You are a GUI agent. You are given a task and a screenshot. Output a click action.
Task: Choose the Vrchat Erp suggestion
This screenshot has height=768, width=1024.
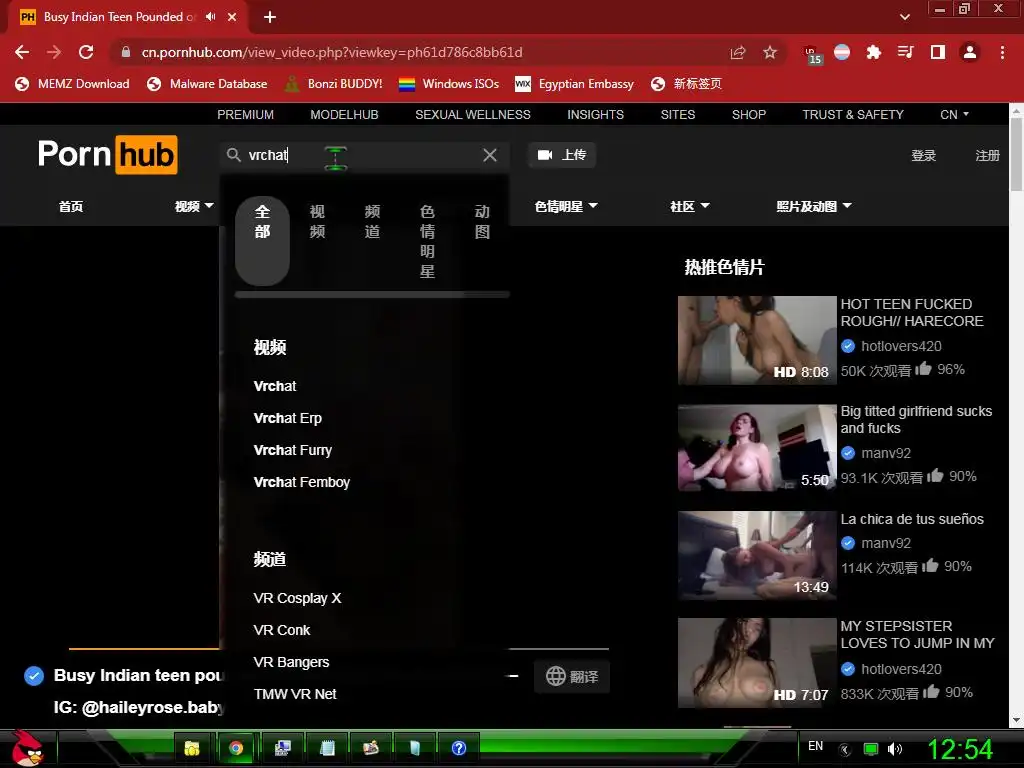(x=287, y=418)
